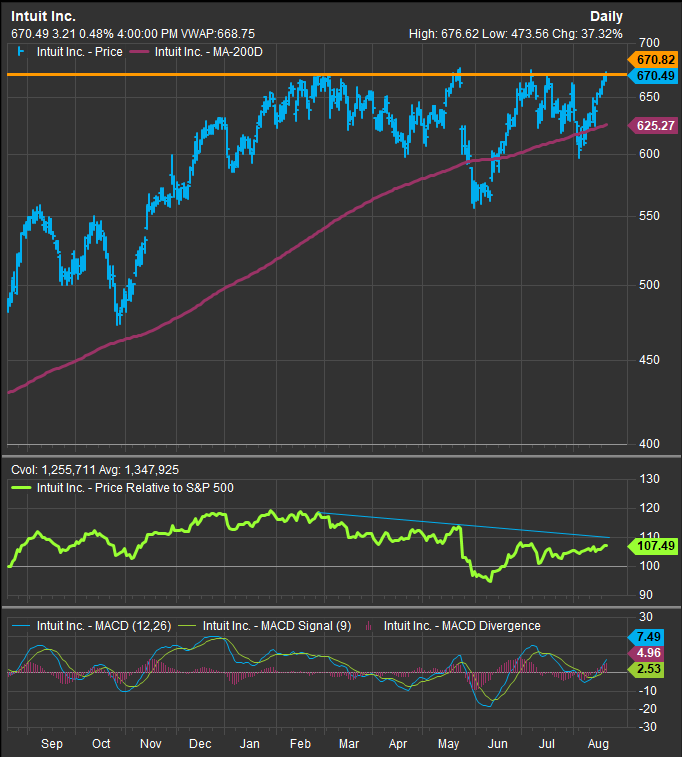Click the magenta 4.96 MACD value tag
Screen dimensions: 682x757
coord(646,653)
